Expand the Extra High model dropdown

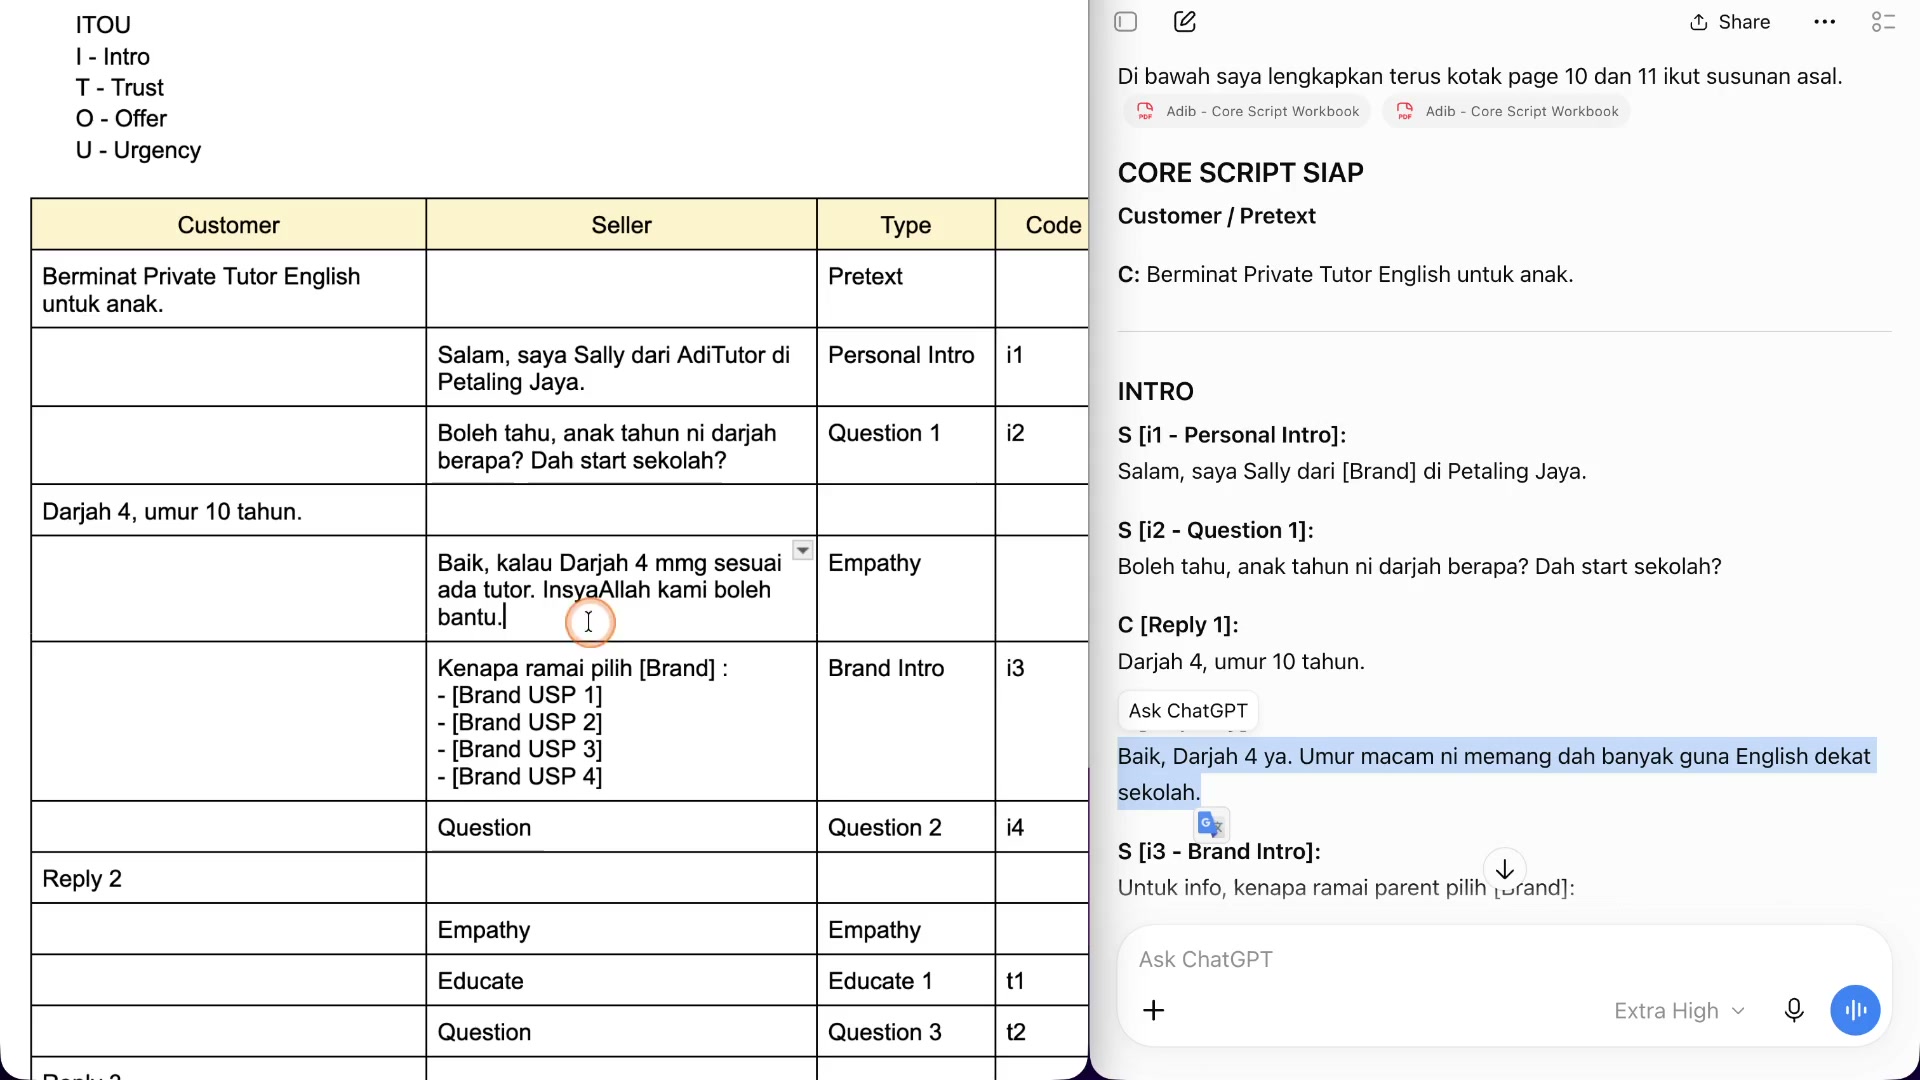(x=1679, y=1011)
